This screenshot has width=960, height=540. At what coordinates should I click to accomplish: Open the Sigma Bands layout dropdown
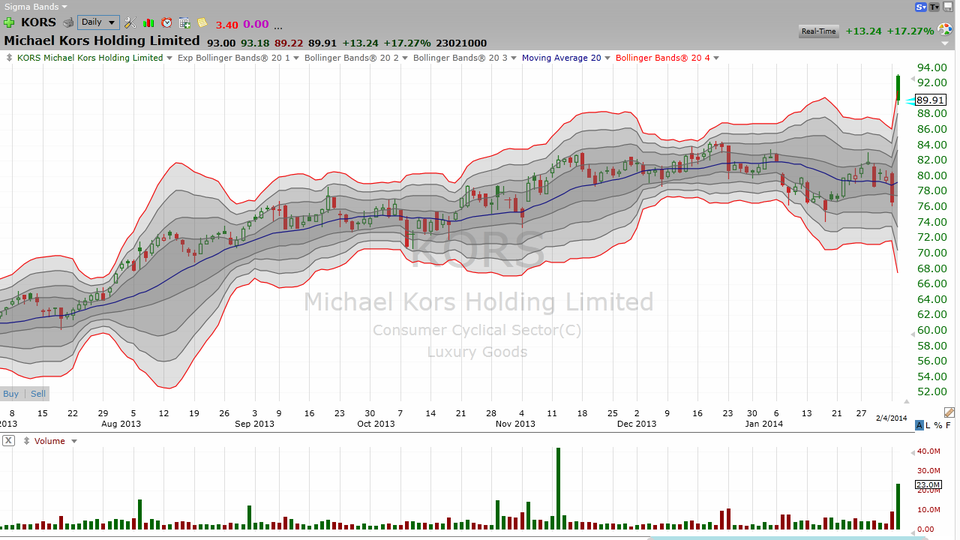point(36,7)
